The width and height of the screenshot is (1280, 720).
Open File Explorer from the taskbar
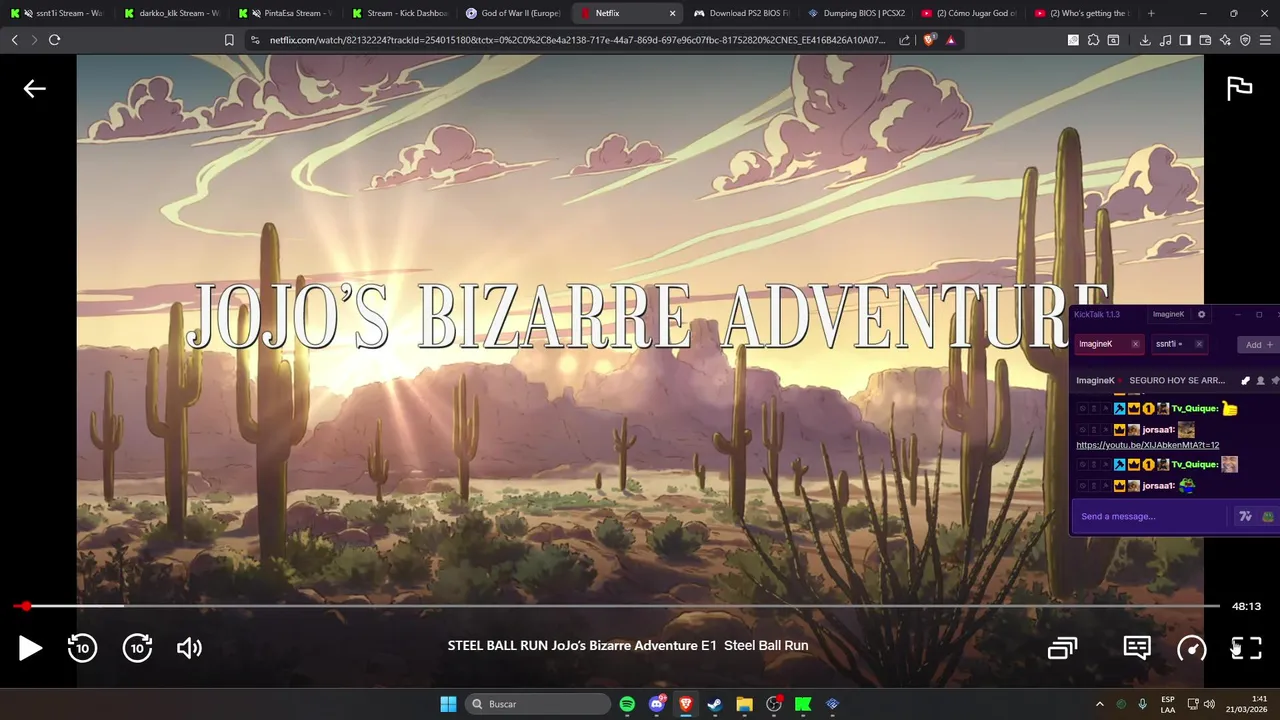744,704
